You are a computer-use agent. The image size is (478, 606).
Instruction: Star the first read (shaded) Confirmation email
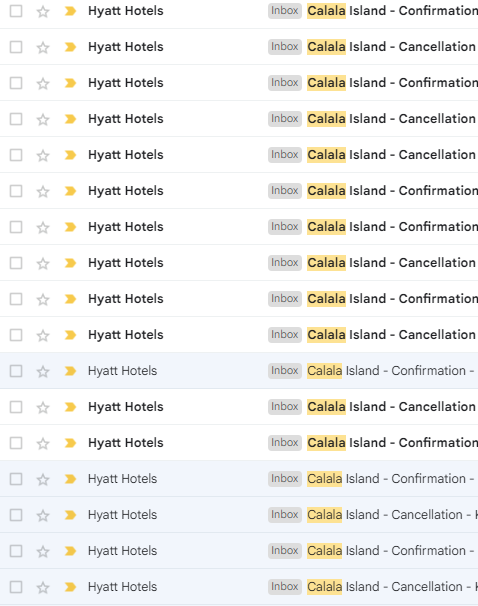(43, 371)
